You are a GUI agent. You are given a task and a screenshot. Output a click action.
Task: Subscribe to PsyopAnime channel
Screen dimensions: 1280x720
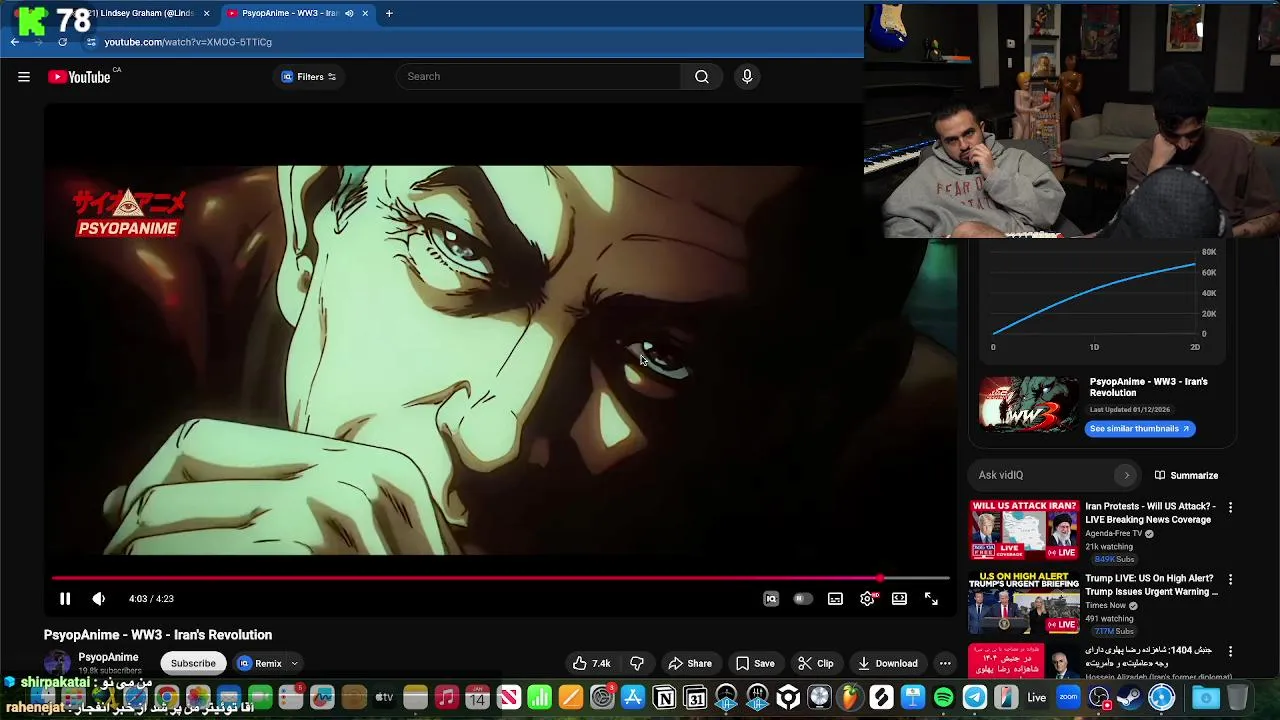(193, 664)
